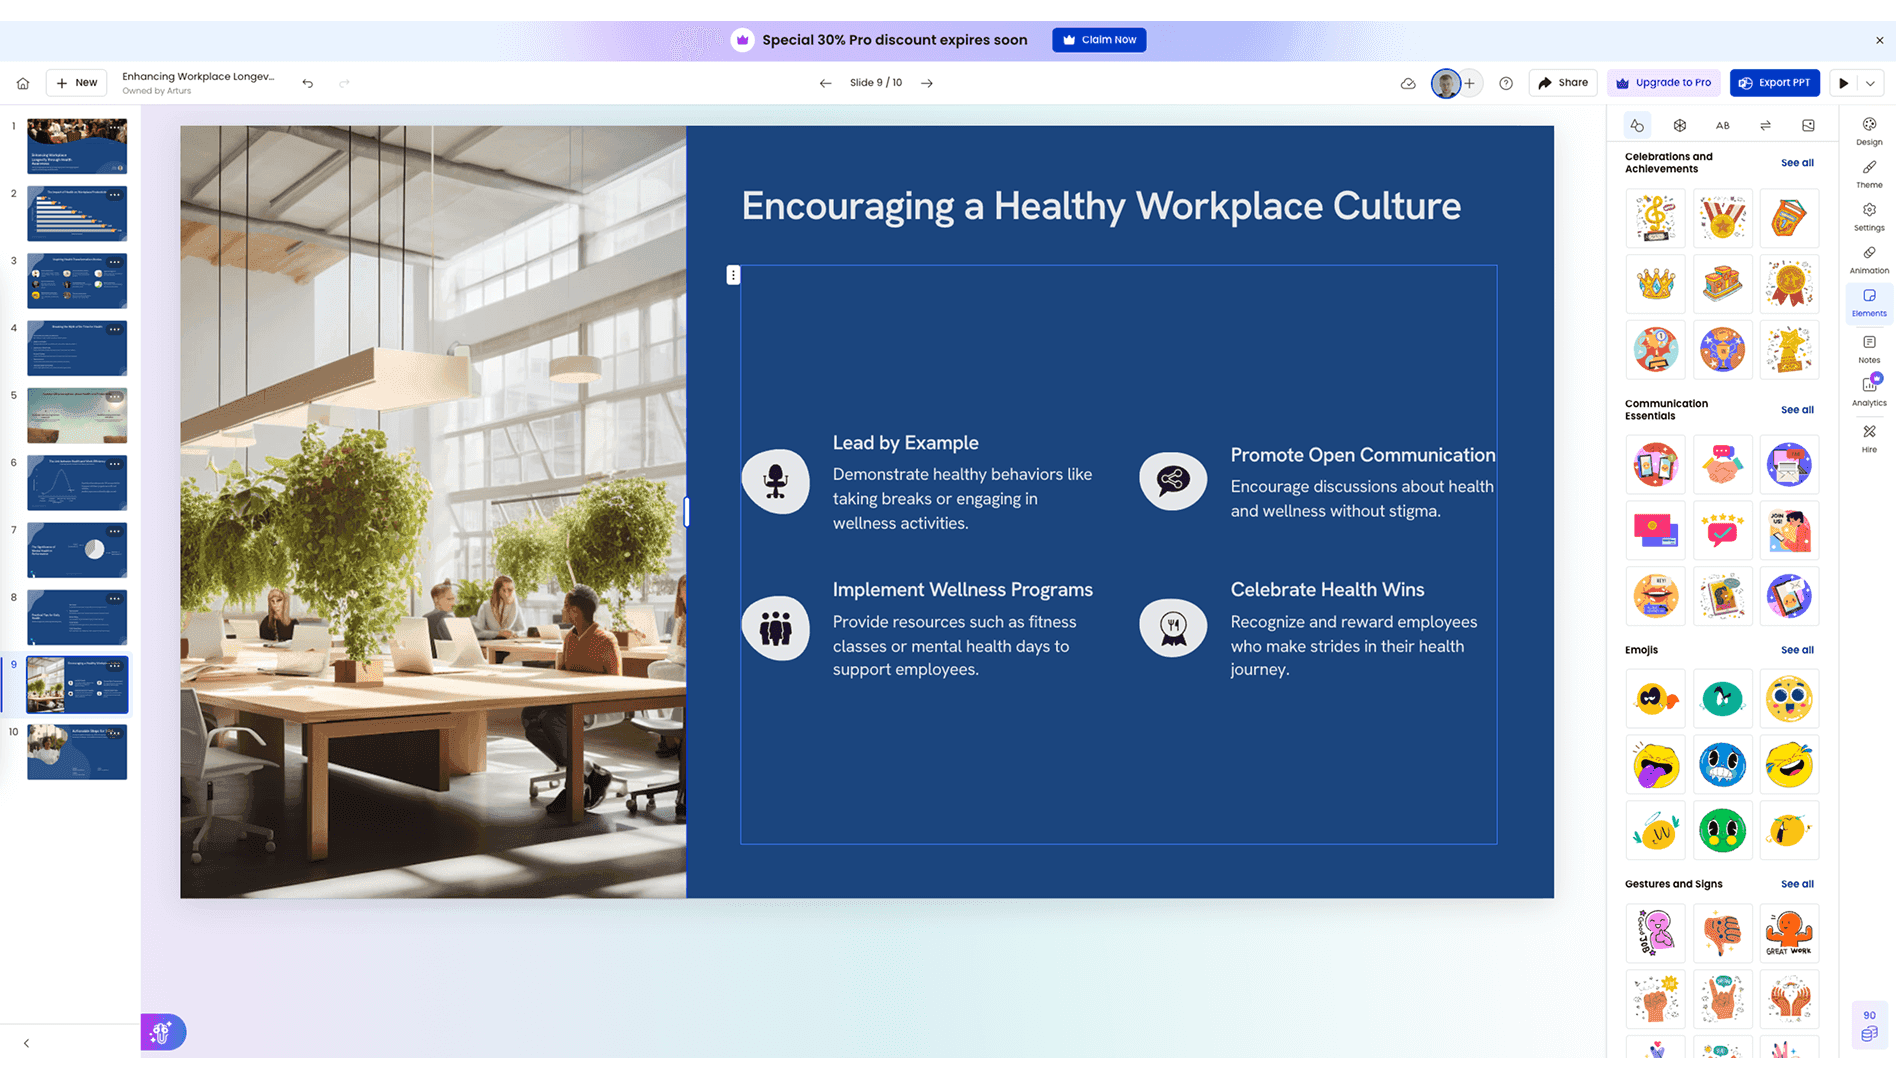Collapse the slide thumbnail panel
Viewport: 1896px width, 1080px height.
coord(26,1043)
